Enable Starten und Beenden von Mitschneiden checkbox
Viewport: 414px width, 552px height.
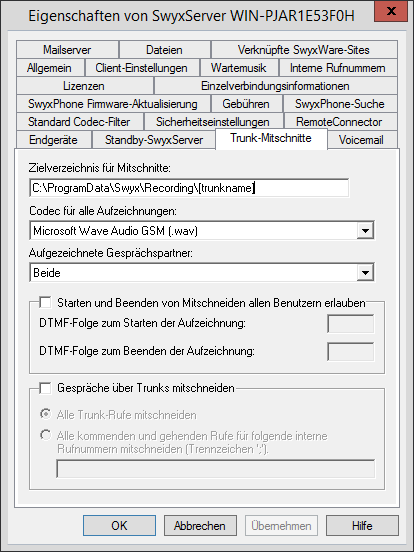click(x=45, y=302)
